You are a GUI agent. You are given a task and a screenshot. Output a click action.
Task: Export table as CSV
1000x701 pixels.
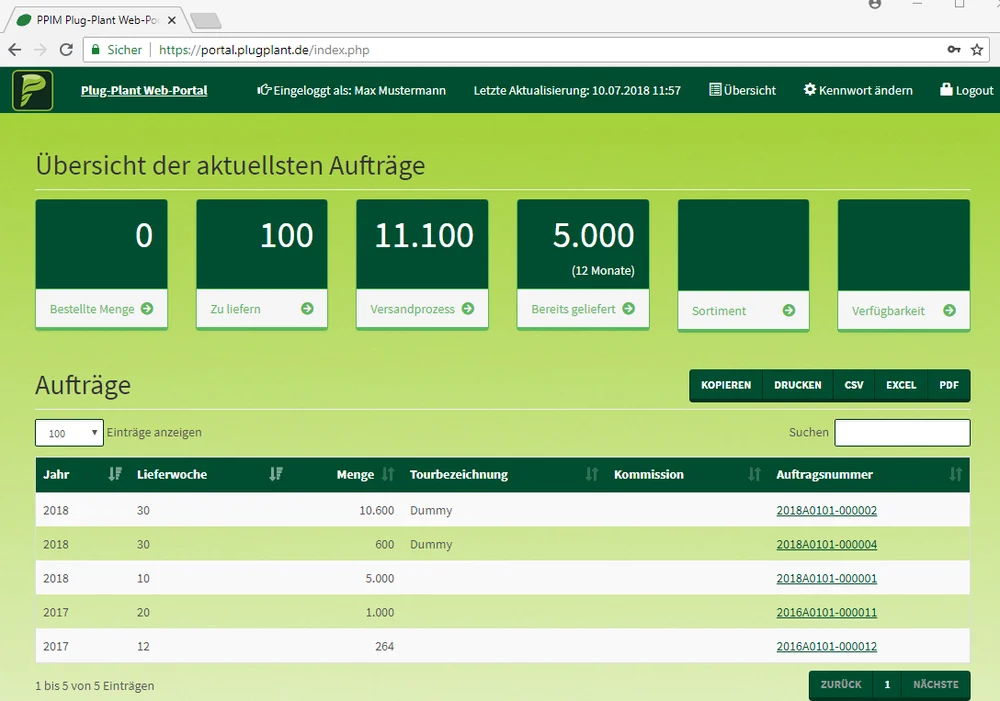point(854,385)
